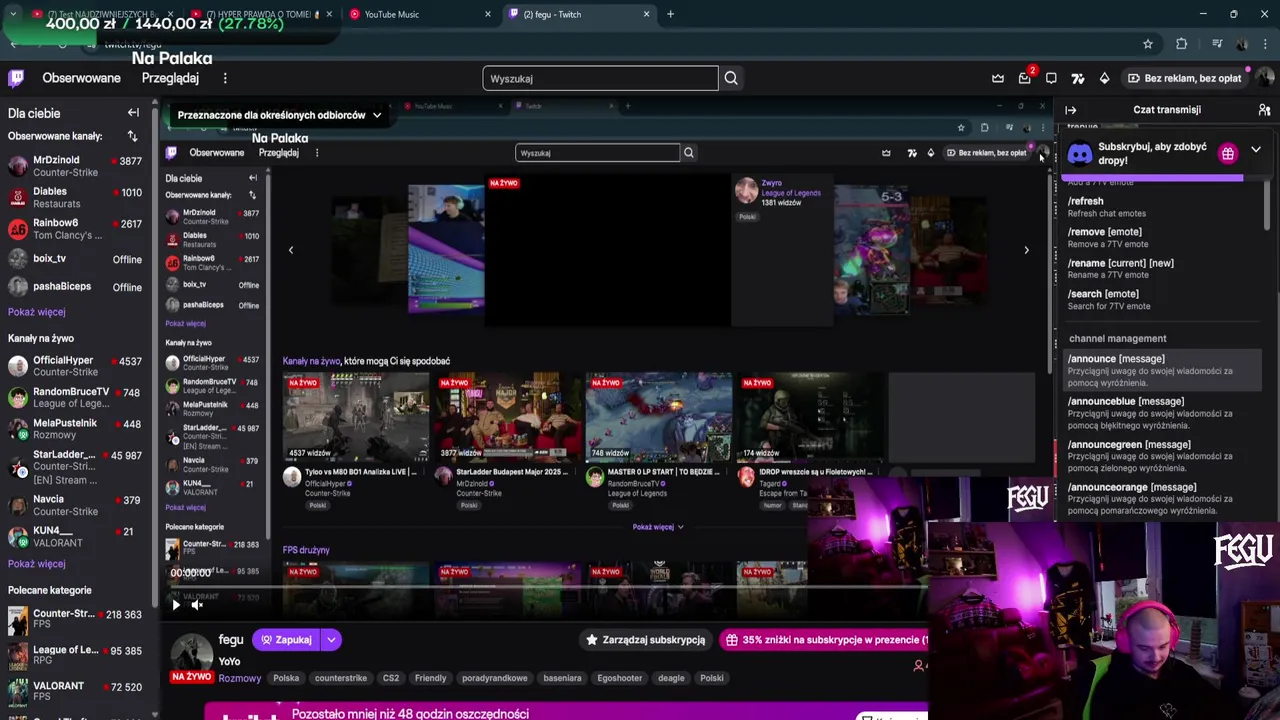Click the 35% zniżki gift subscription button

pos(825,640)
